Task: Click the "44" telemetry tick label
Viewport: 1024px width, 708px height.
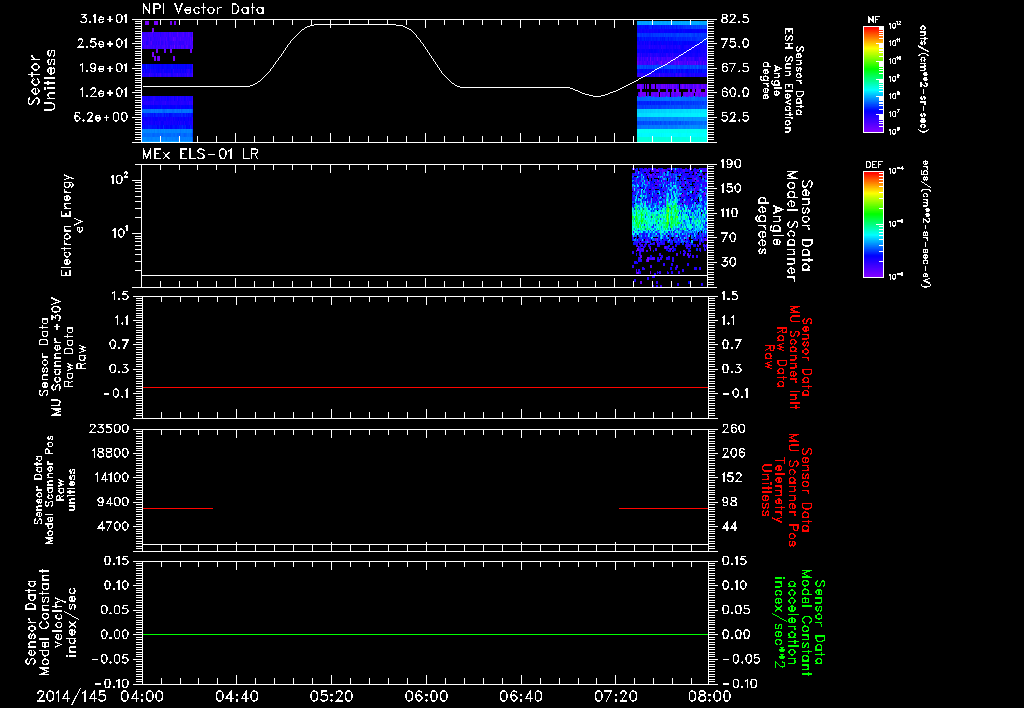Action: pyautogui.click(x=729, y=526)
